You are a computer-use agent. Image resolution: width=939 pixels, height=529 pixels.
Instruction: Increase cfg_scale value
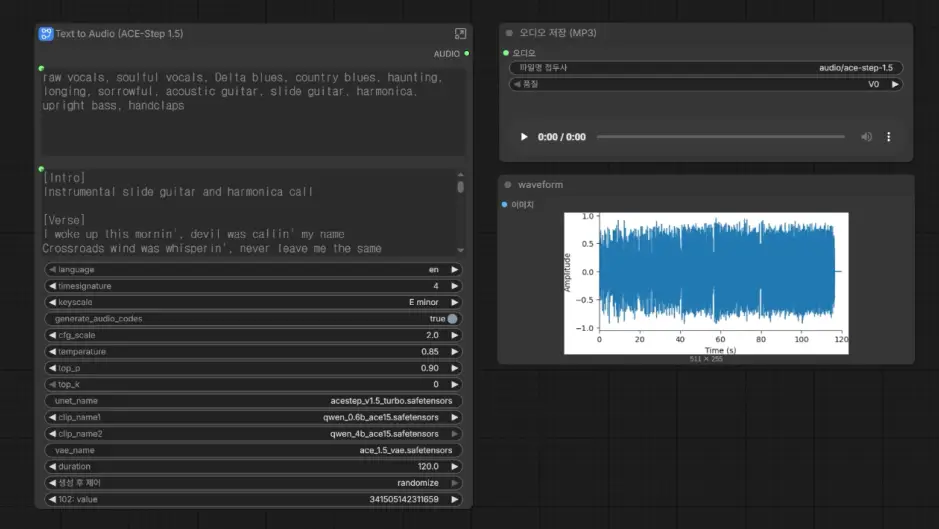point(455,335)
